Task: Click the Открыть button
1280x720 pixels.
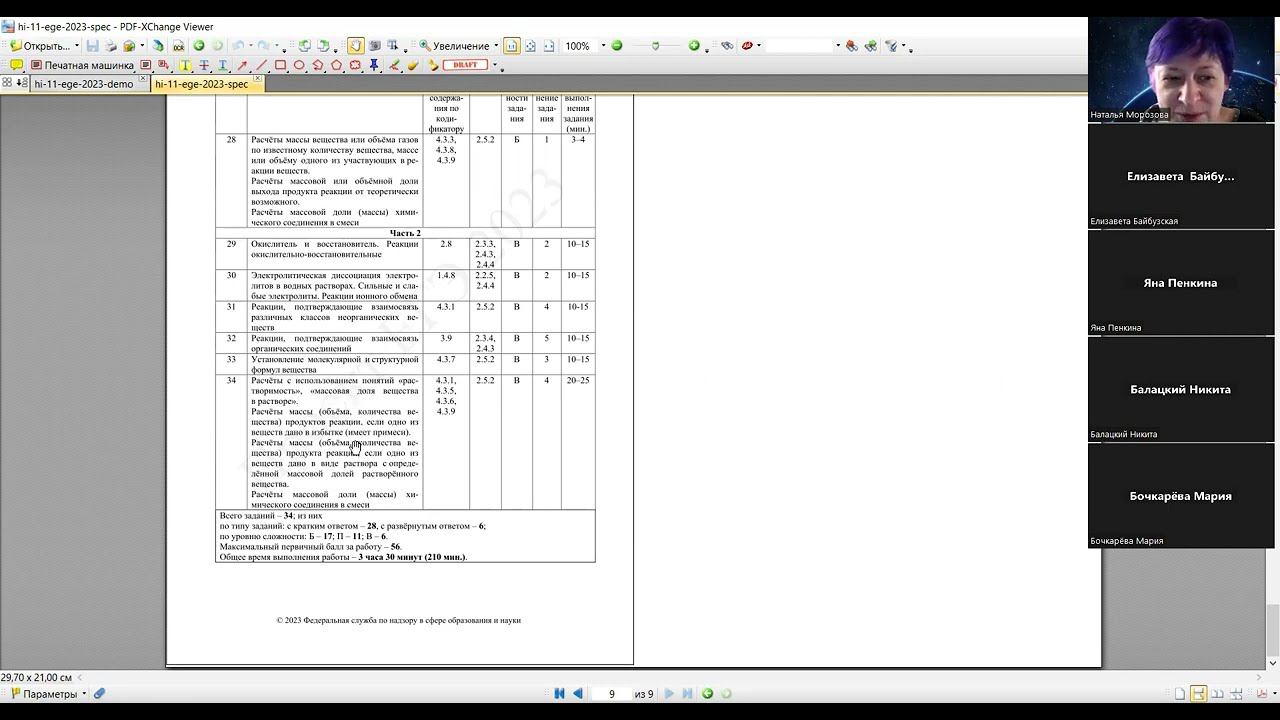Action: click(39, 46)
